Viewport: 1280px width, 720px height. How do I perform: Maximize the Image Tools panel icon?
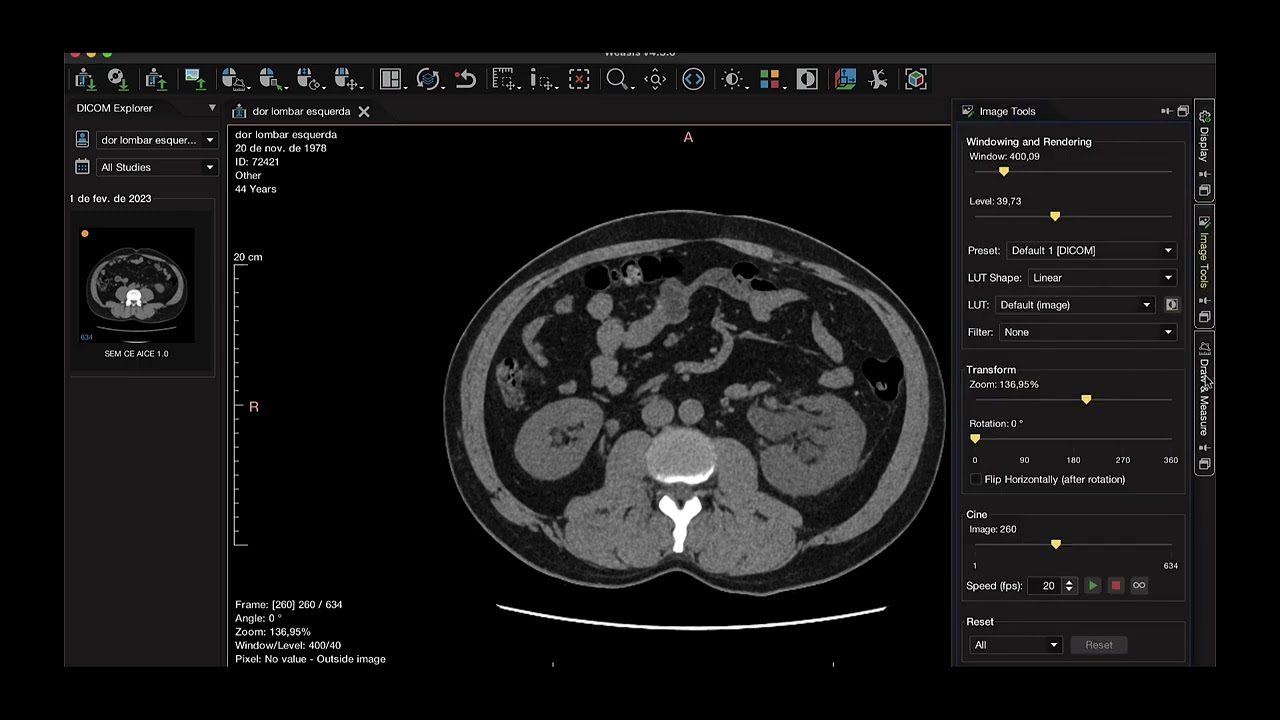click(x=1183, y=111)
